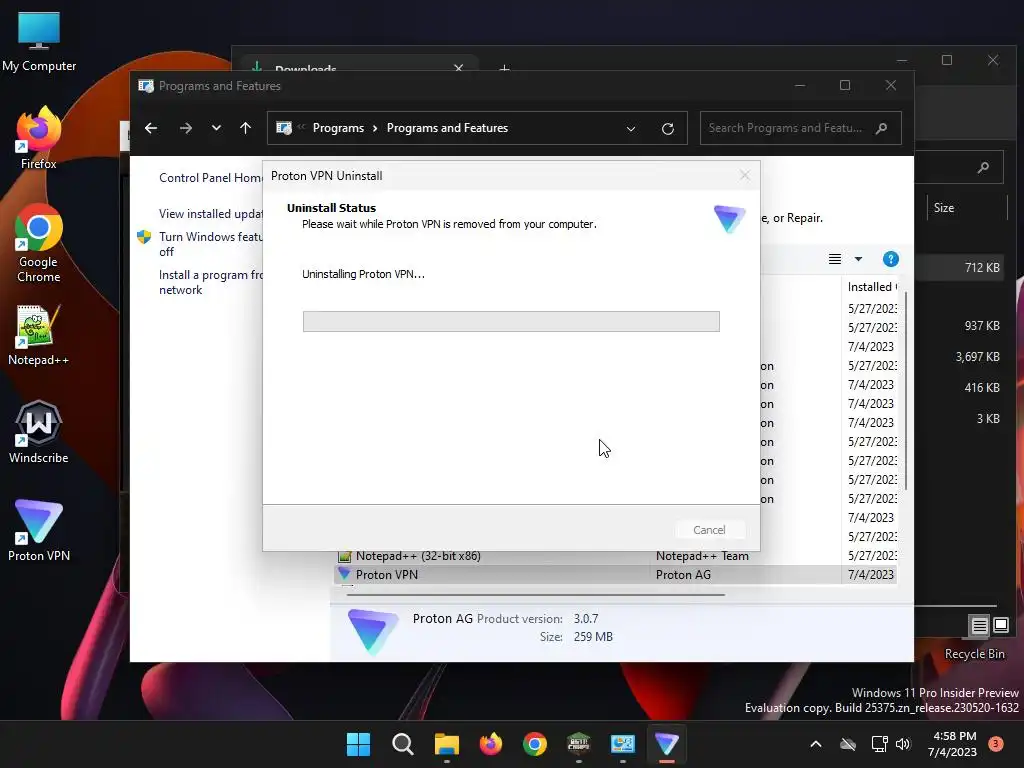The width and height of the screenshot is (1024, 768).
Task: Open Install a program from network
Action: coord(210,282)
